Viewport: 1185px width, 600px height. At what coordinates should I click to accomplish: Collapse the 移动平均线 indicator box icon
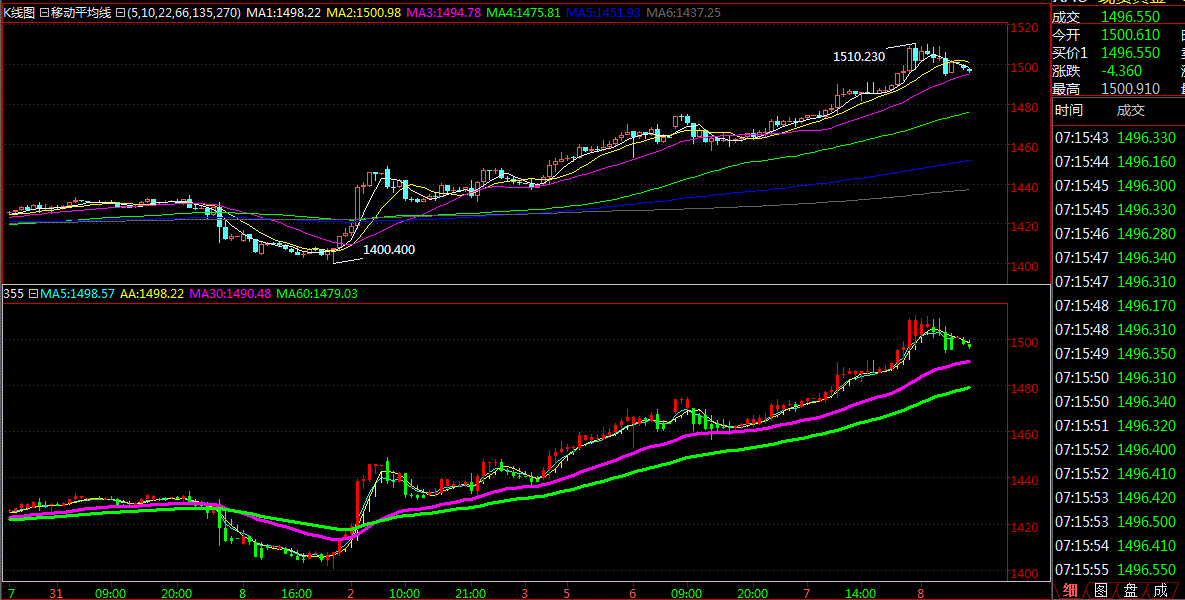[44, 13]
